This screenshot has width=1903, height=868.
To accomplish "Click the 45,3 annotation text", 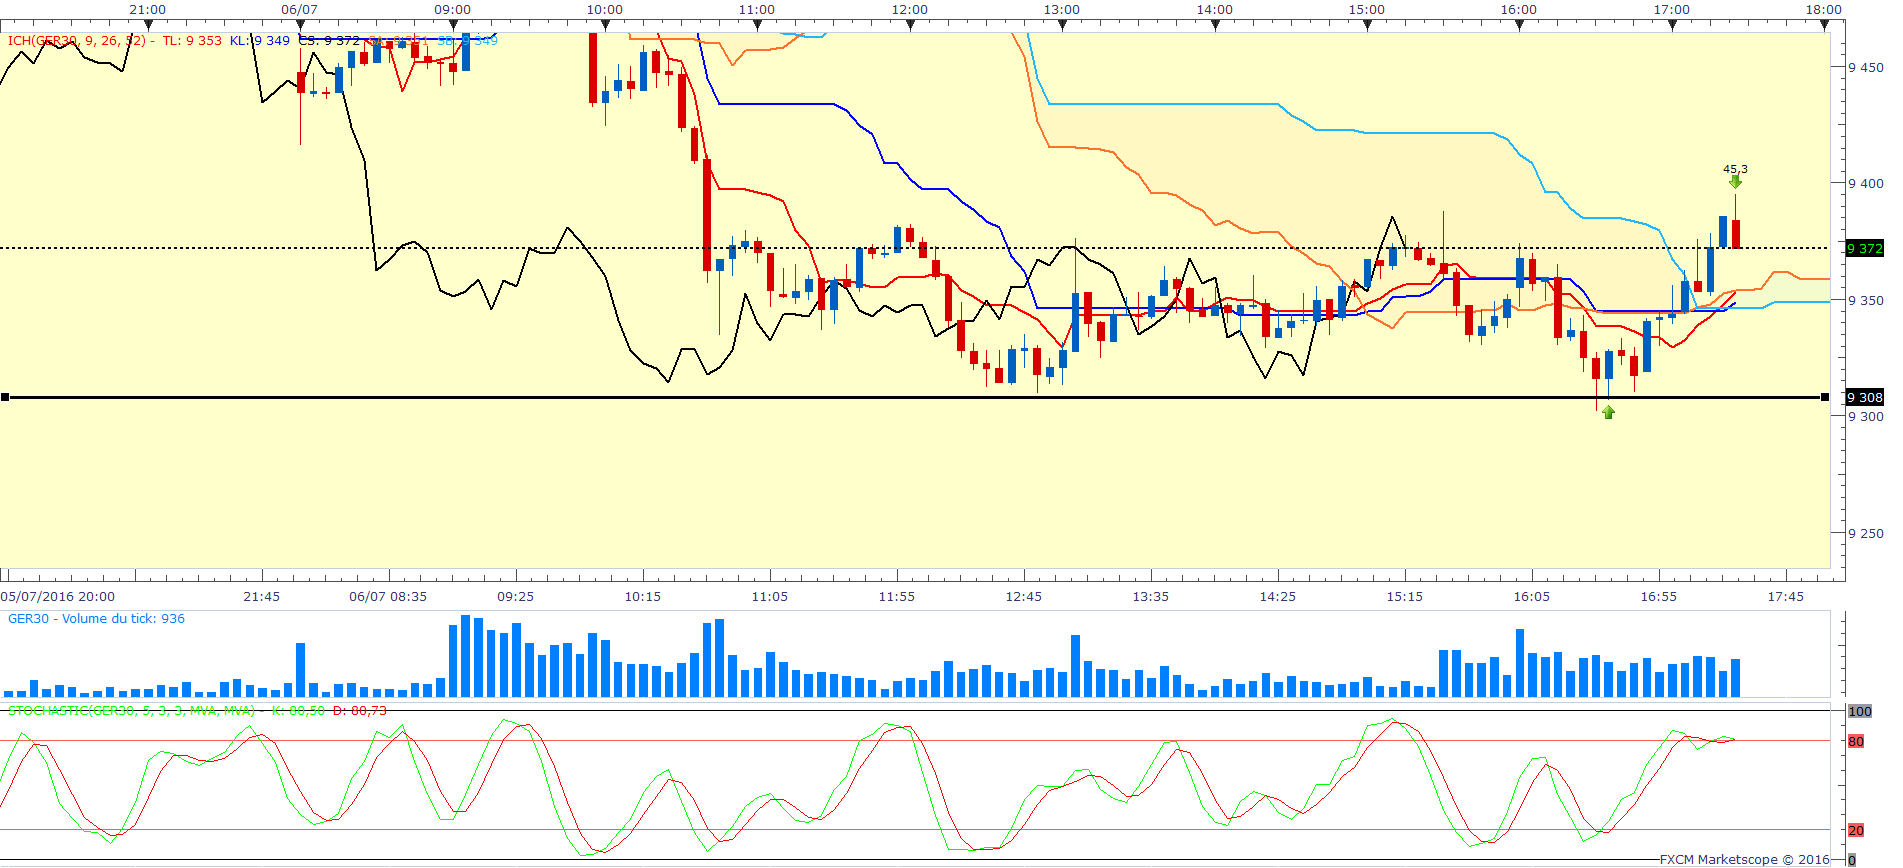I will (1735, 169).
